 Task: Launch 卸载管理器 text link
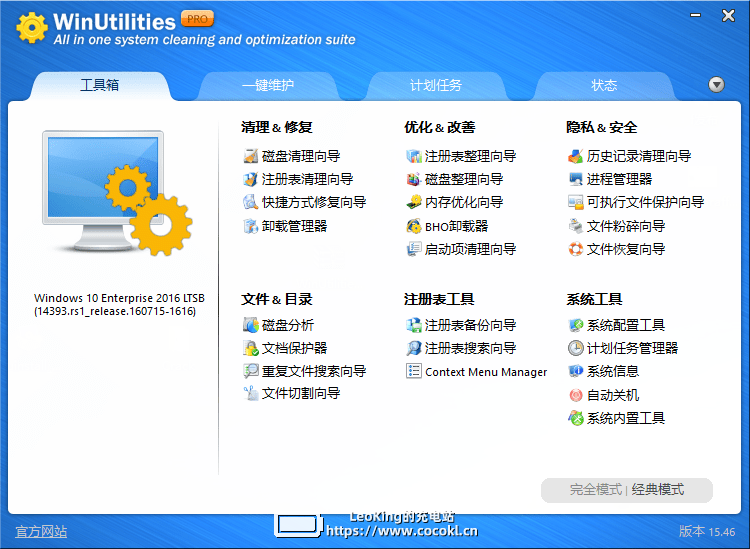[x=295, y=226]
